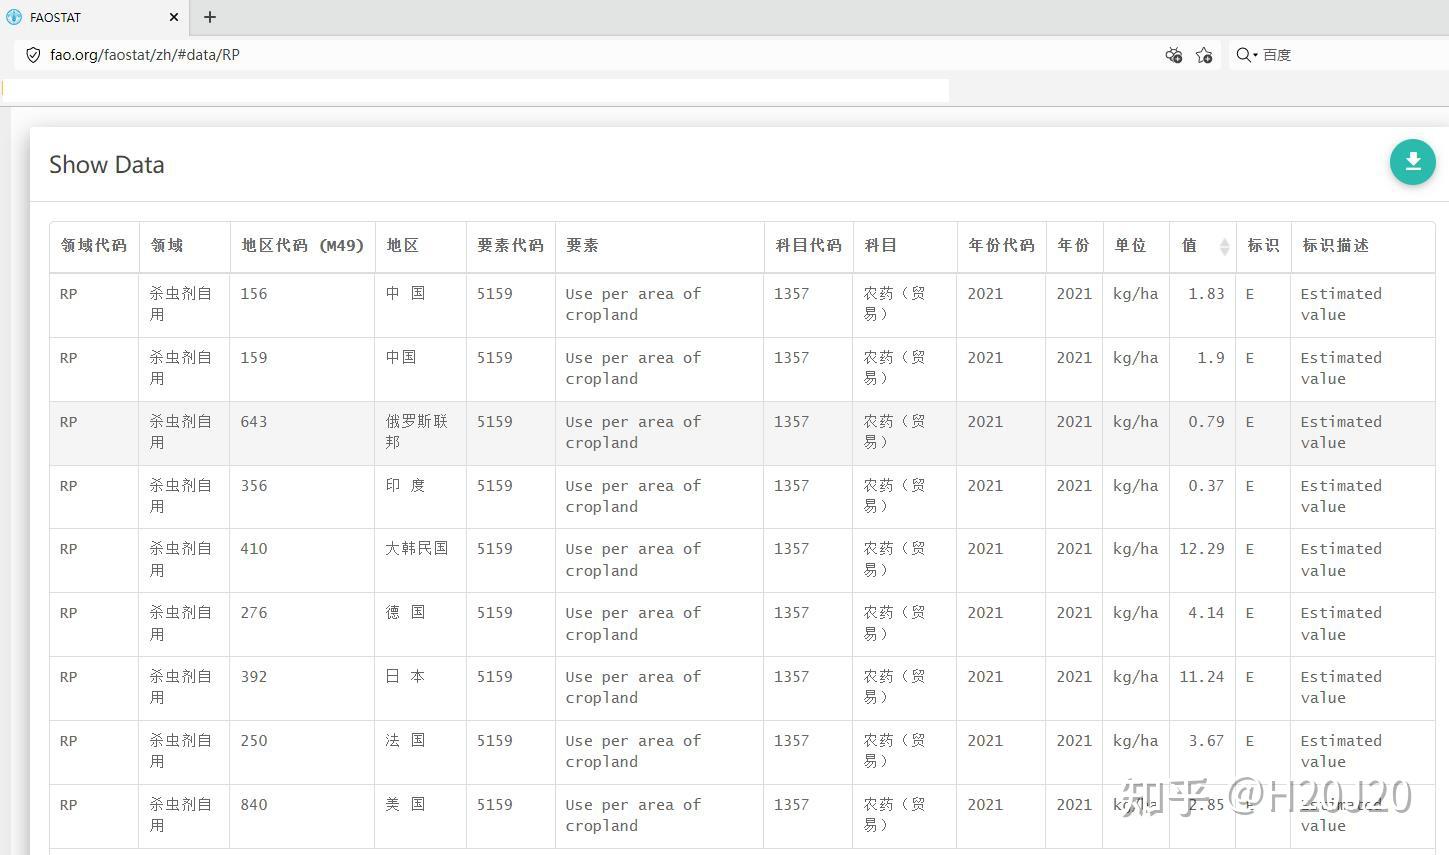This screenshot has height=855, width=1449.
Task: Select the 俄罗斯联邦 region cell
Action: point(421,433)
